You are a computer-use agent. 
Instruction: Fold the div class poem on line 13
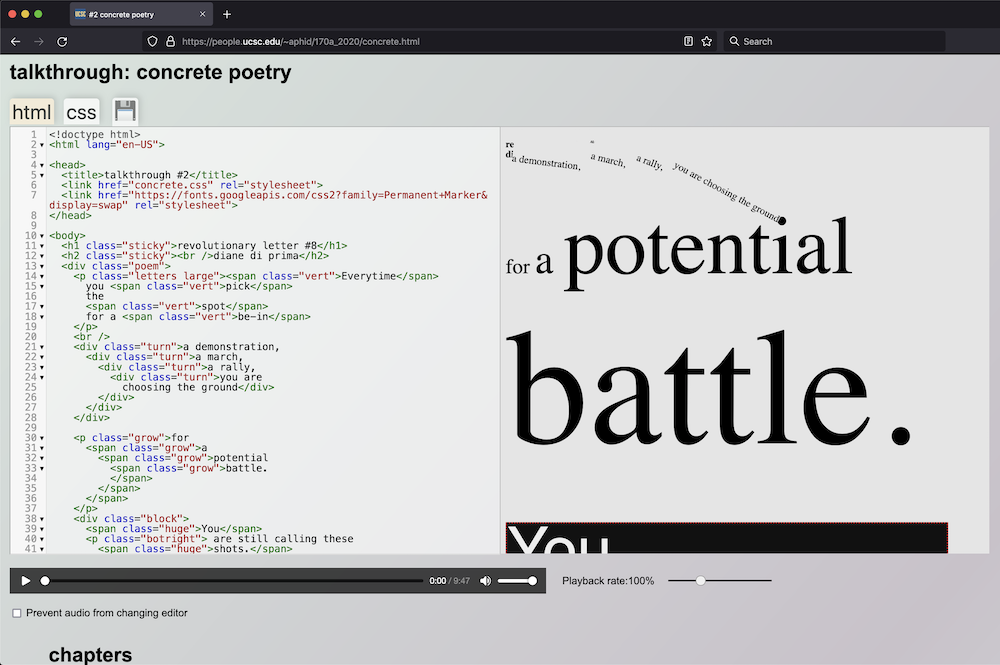coord(41,266)
